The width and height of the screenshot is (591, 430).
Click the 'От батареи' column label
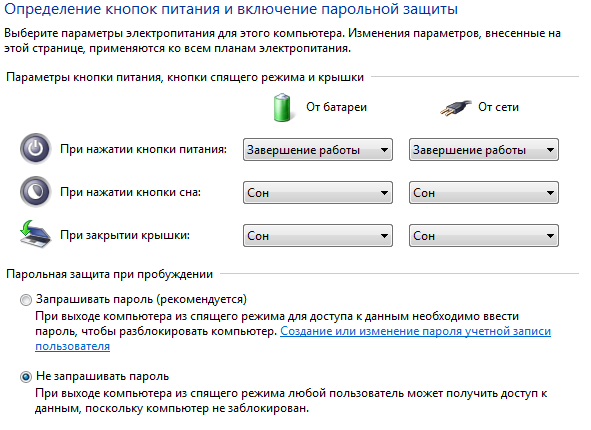coord(336,107)
